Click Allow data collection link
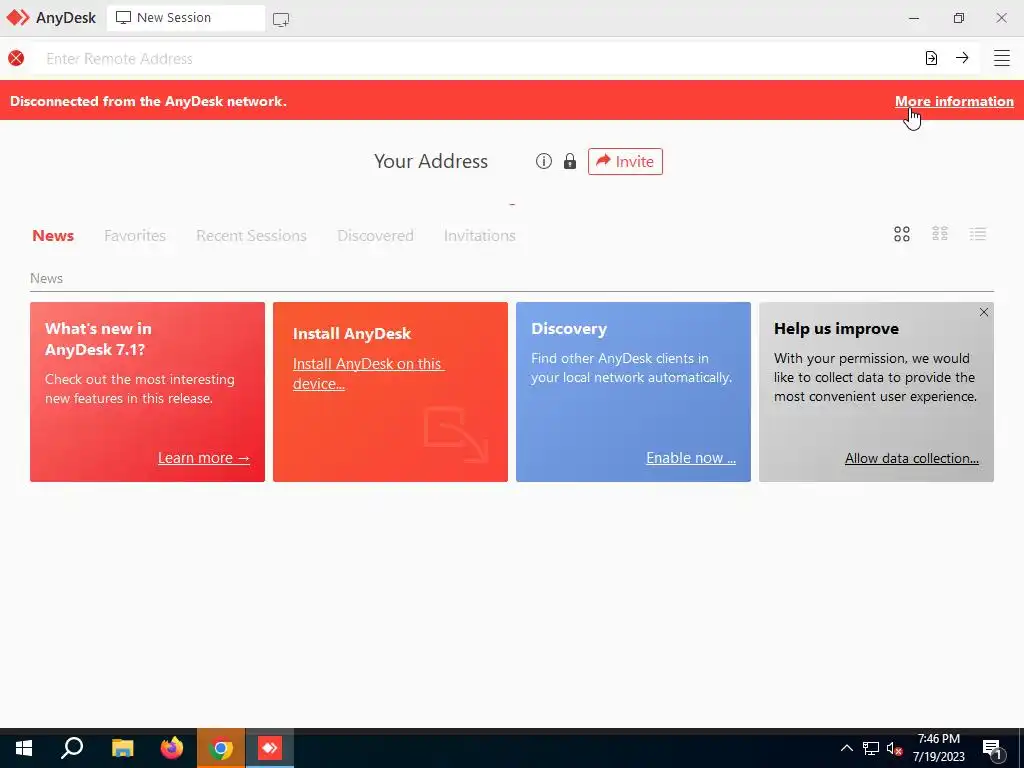This screenshot has width=1024, height=768. (912, 458)
